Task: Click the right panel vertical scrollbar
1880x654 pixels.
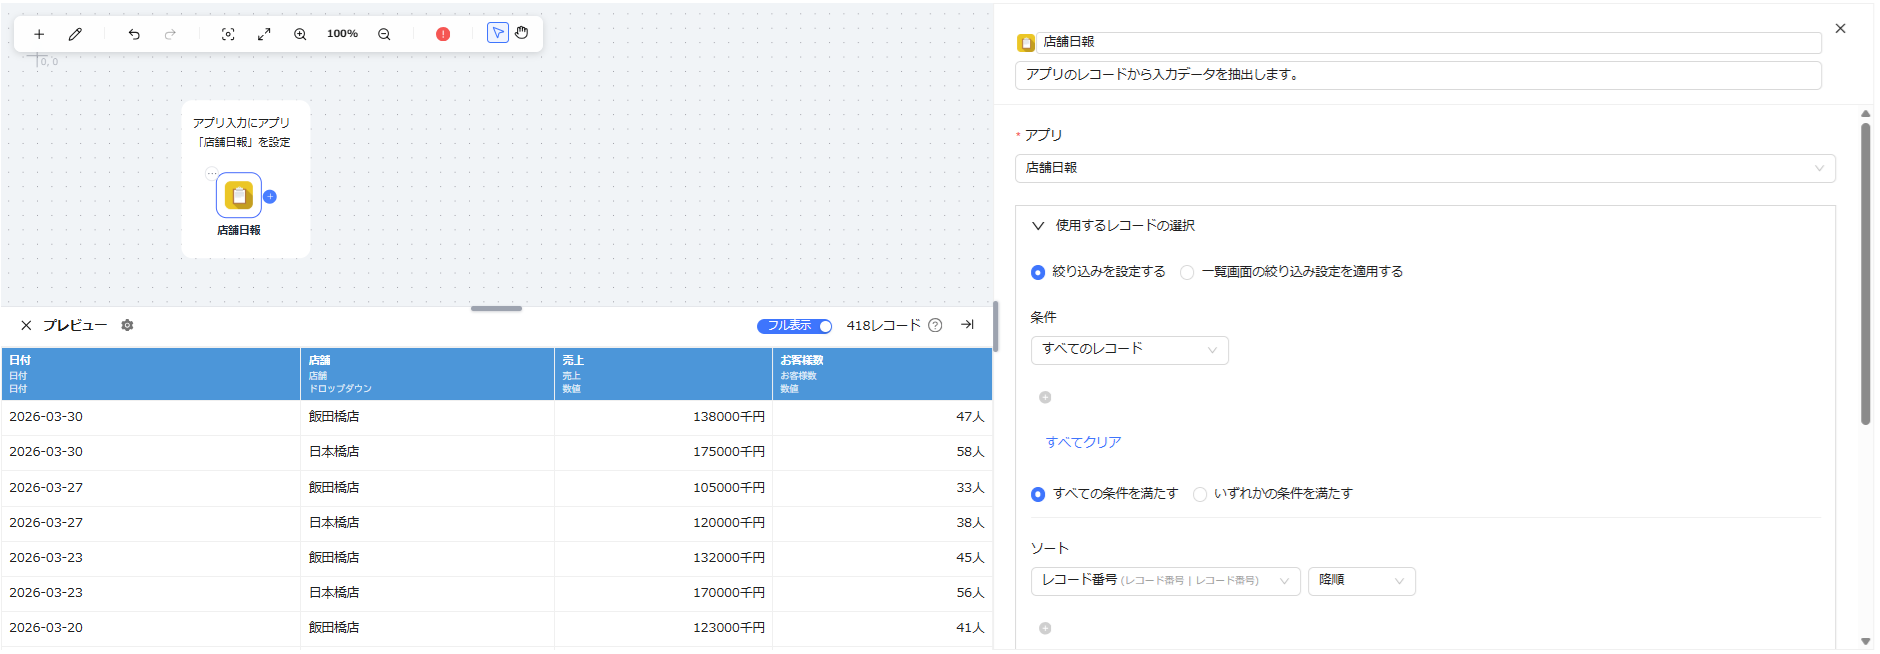Action: pyautogui.click(x=1866, y=272)
